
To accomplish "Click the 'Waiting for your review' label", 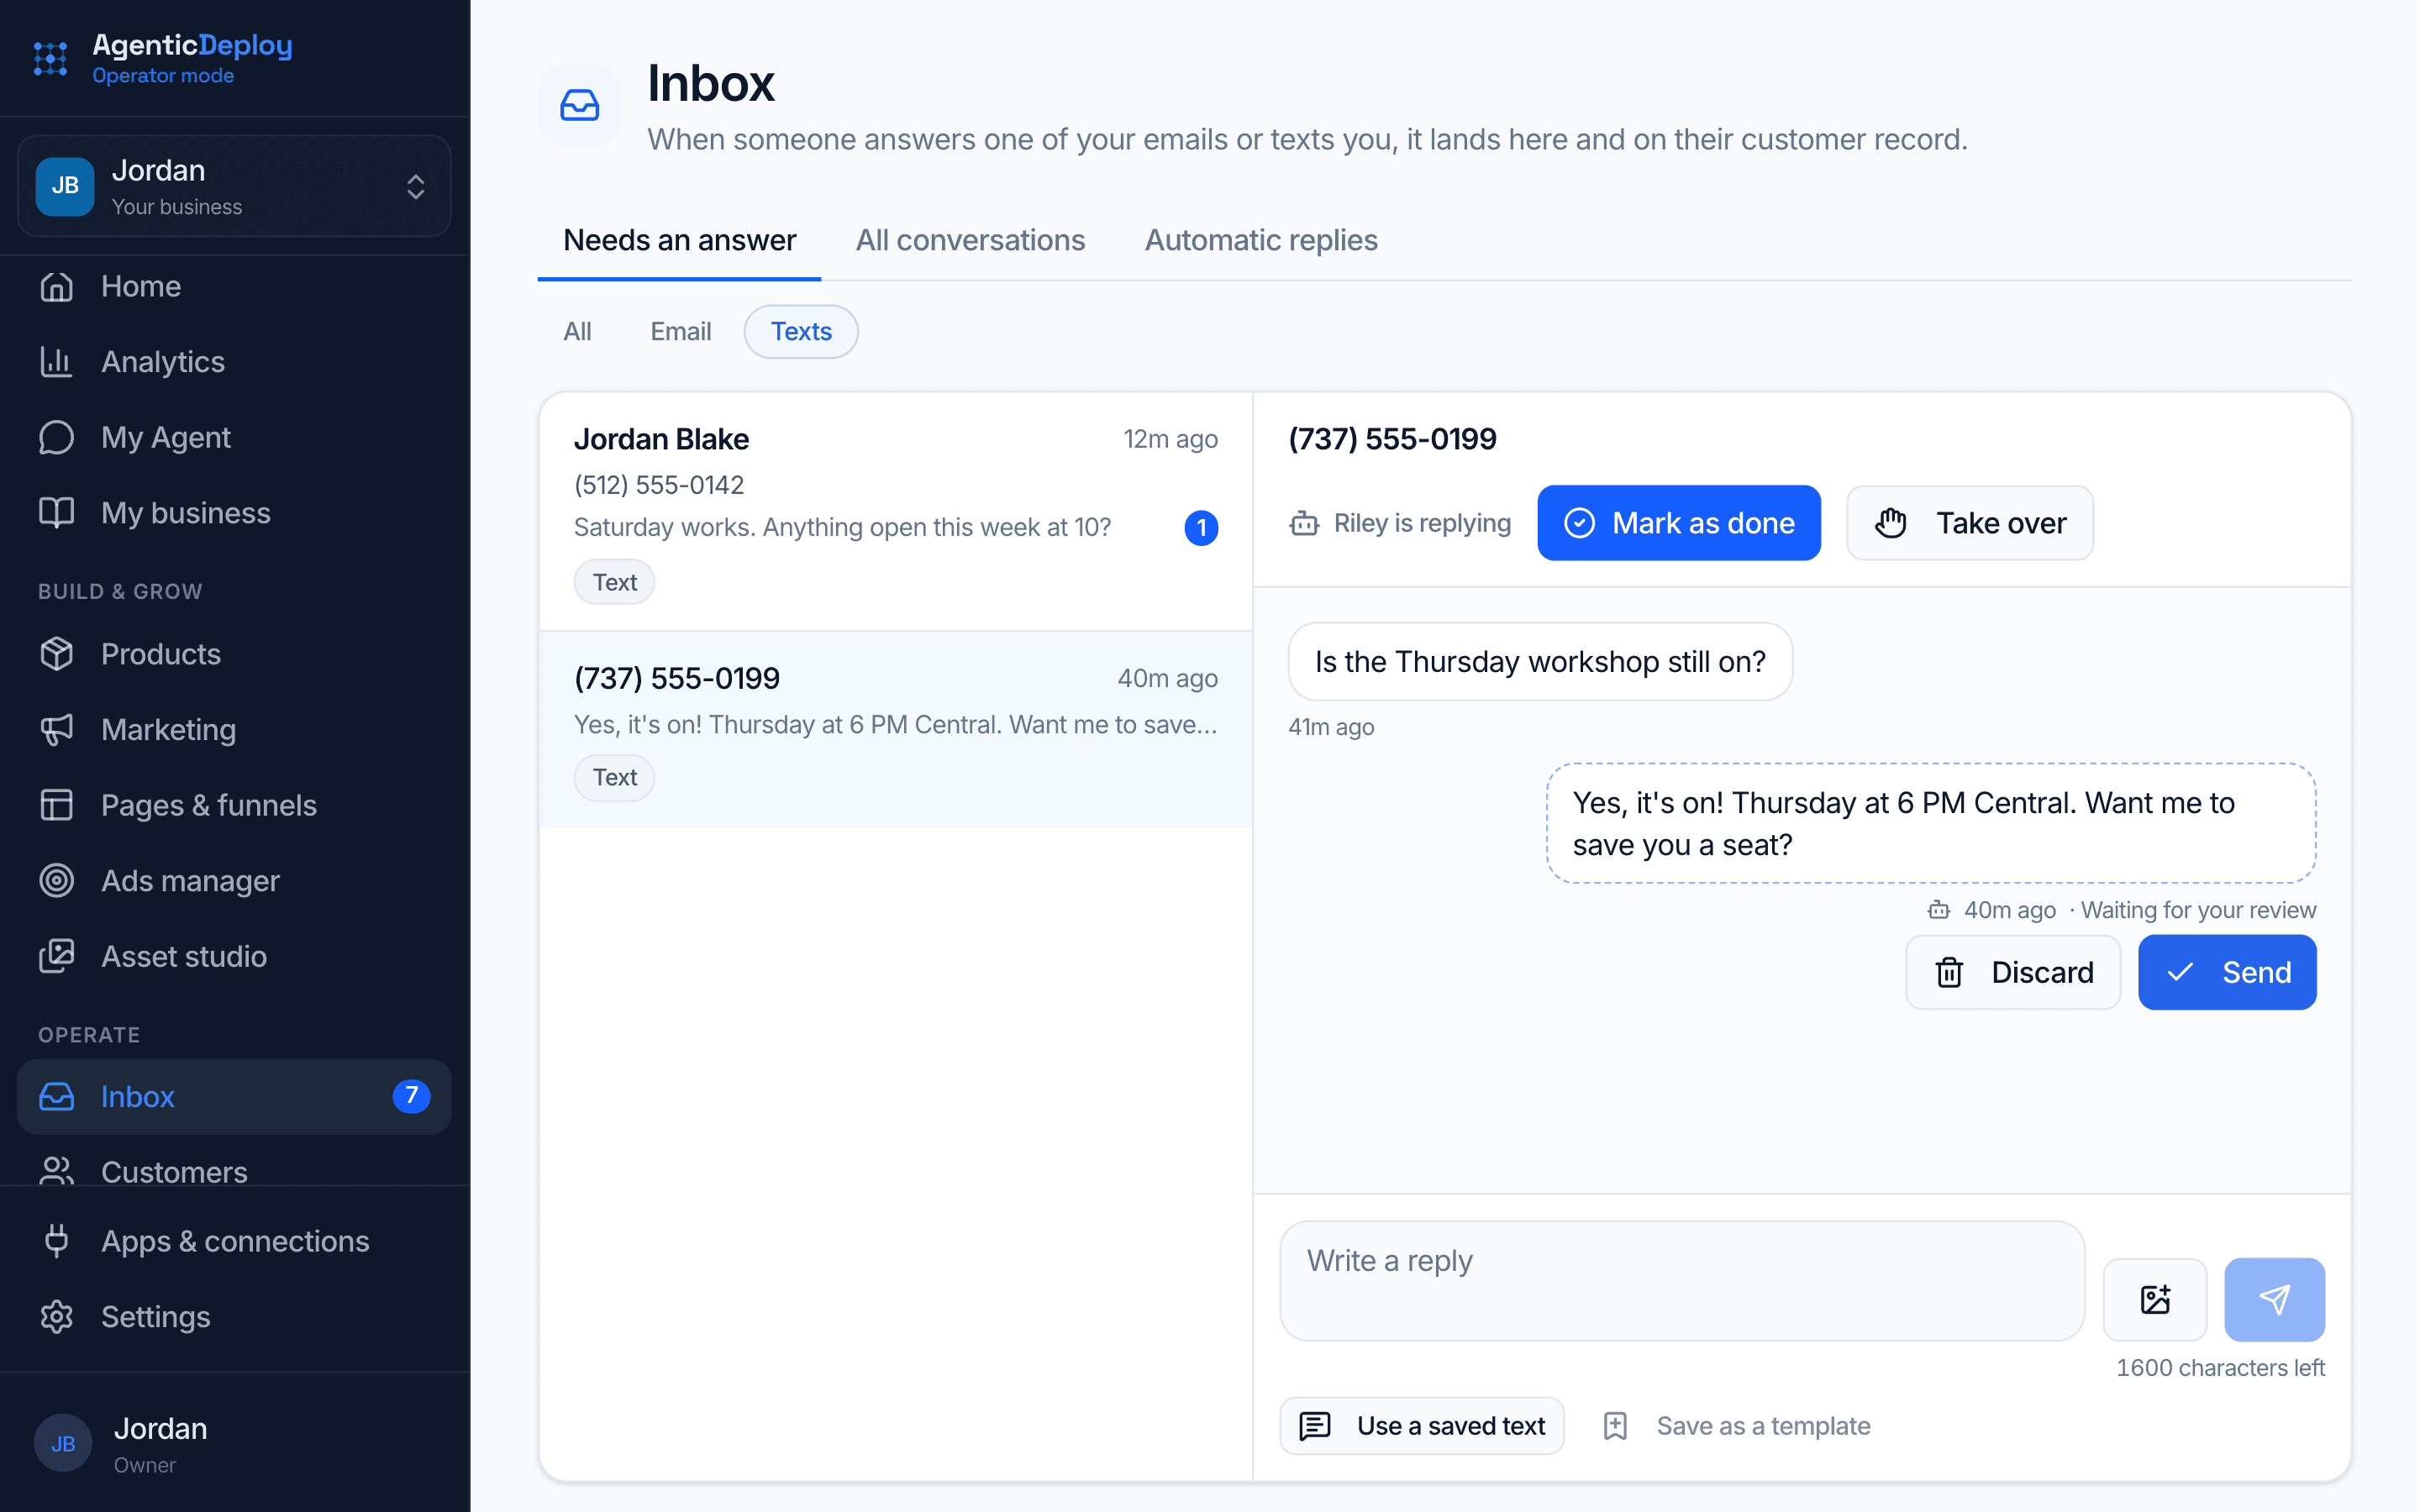I will pos(2198,910).
